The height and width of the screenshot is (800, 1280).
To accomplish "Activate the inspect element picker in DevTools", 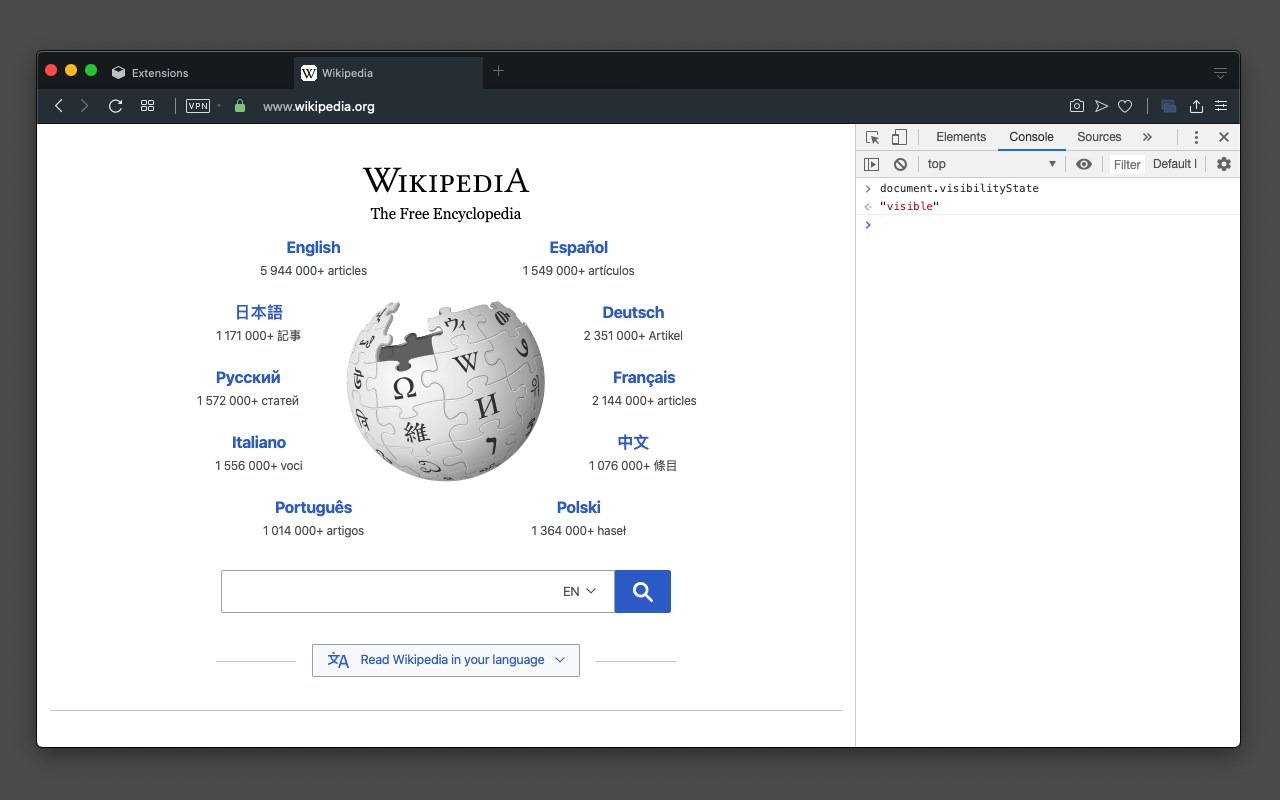I will pos(873,137).
